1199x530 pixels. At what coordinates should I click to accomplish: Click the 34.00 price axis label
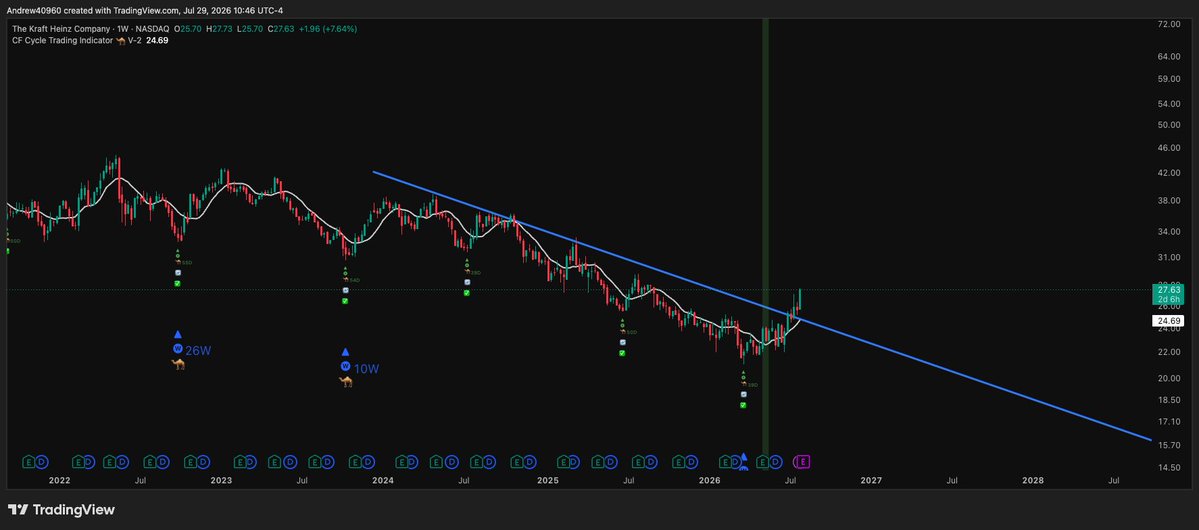1168,232
